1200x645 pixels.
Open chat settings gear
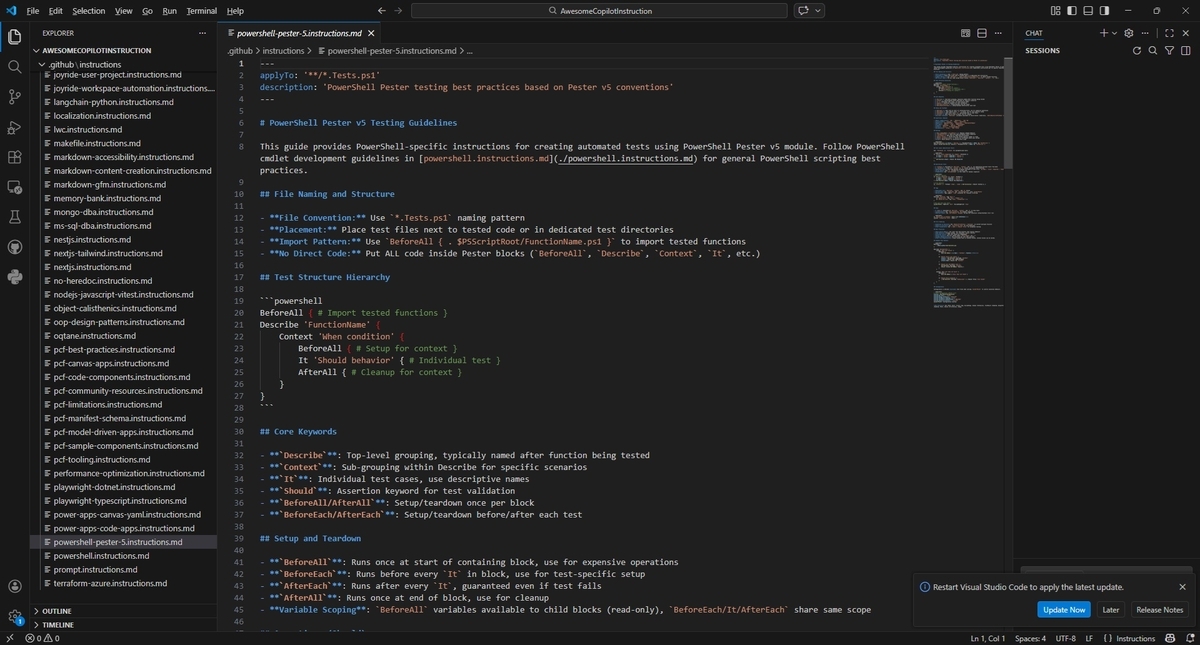pos(1129,33)
